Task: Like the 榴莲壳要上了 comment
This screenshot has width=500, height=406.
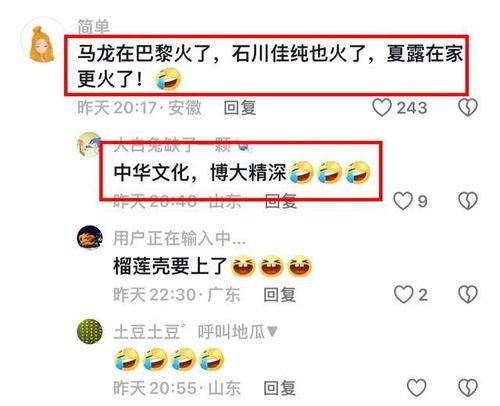Action: point(403,295)
